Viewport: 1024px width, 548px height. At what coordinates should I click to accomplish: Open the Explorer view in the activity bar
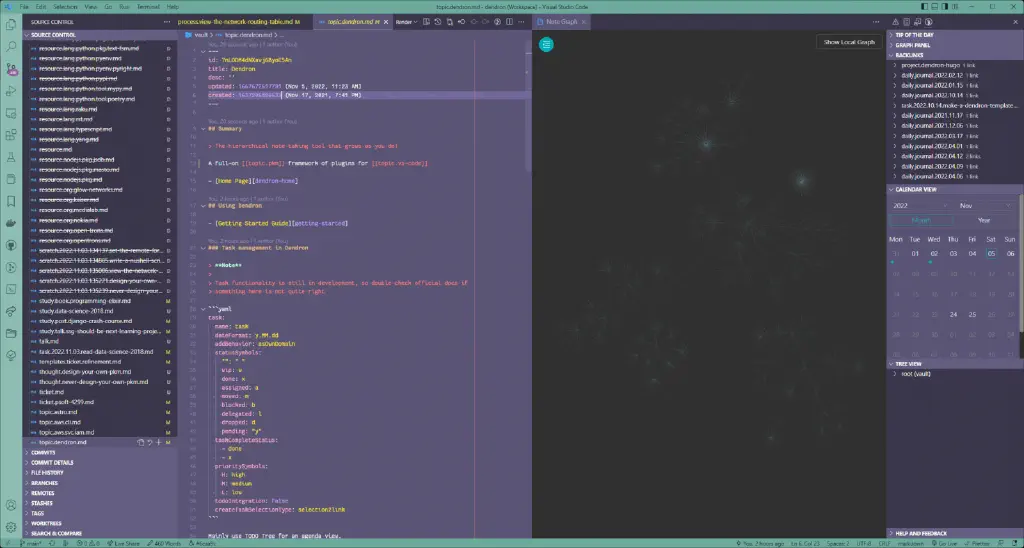coord(10,25)
